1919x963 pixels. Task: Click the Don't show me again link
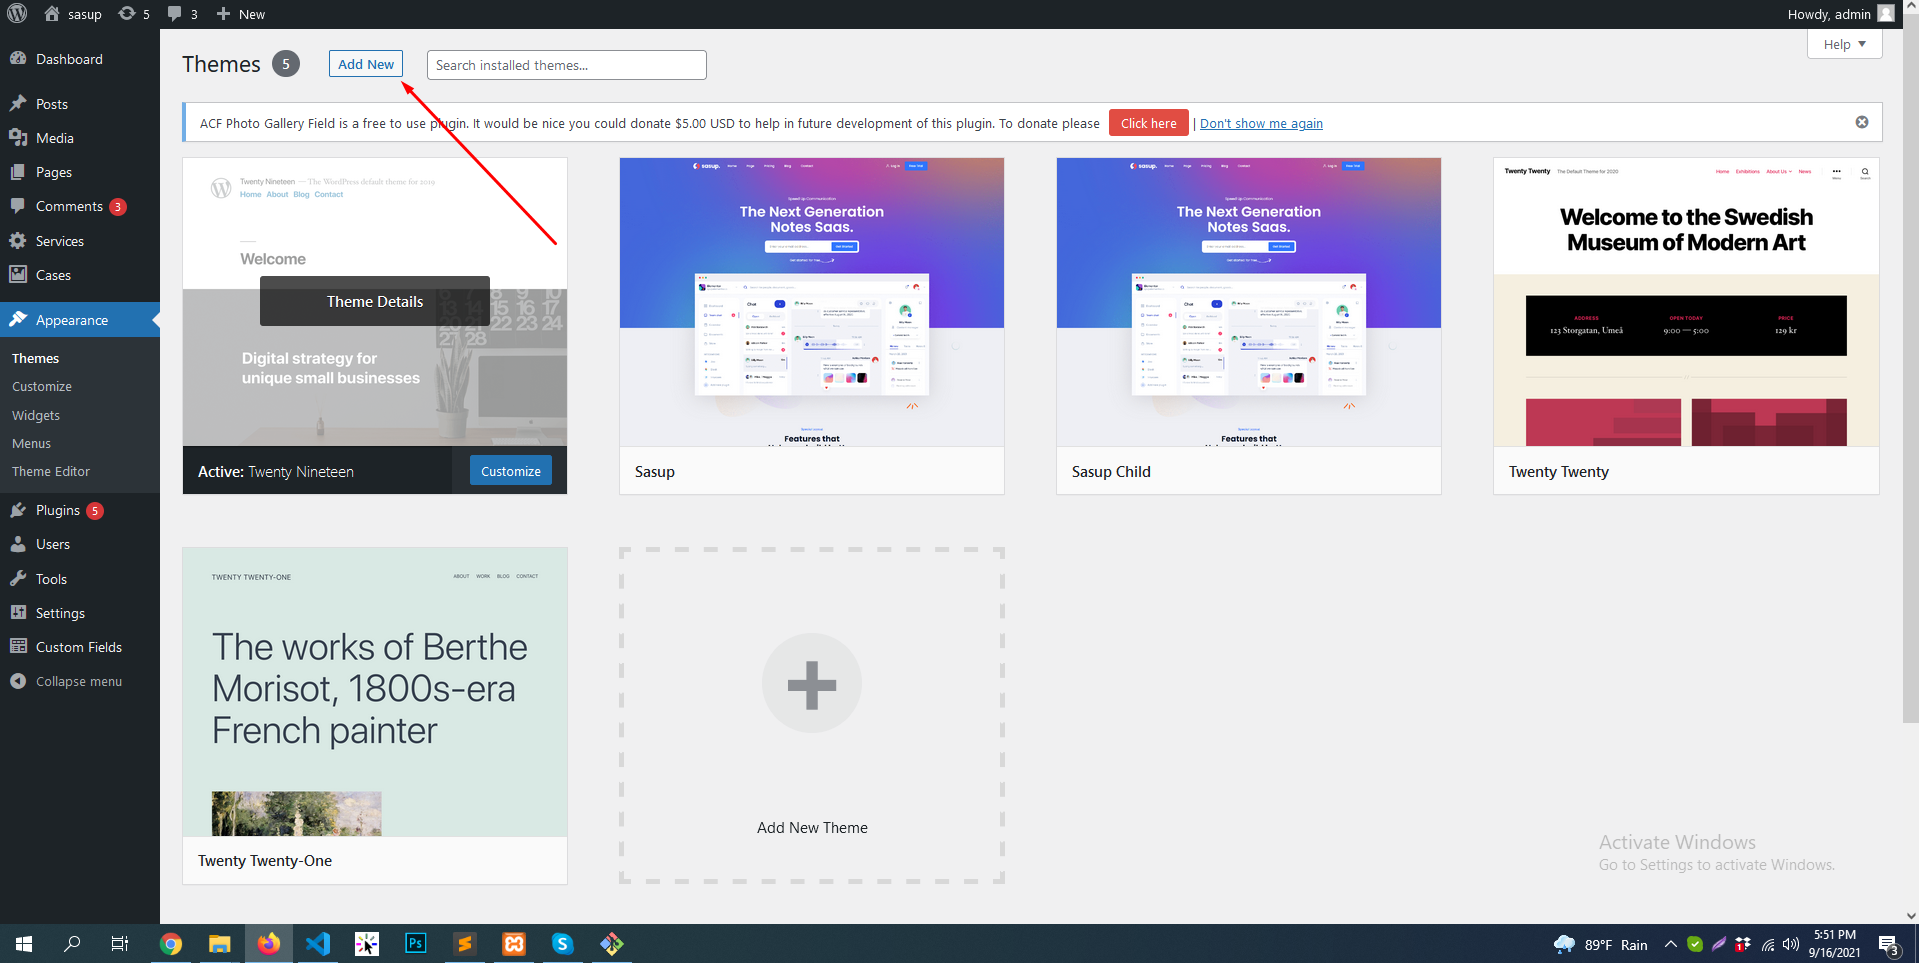tap(1261, 123)
